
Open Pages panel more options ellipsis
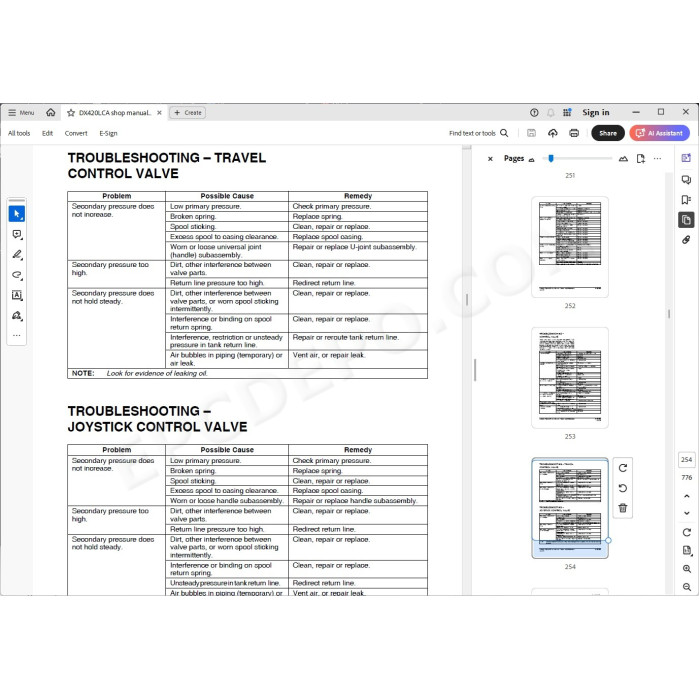[657, 158]
